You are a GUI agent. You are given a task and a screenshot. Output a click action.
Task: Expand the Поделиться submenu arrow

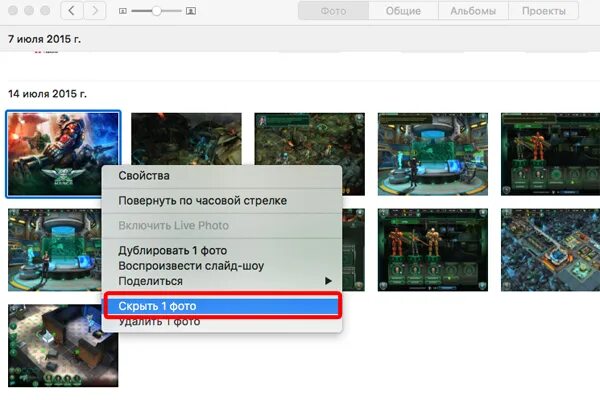(328, 281)
